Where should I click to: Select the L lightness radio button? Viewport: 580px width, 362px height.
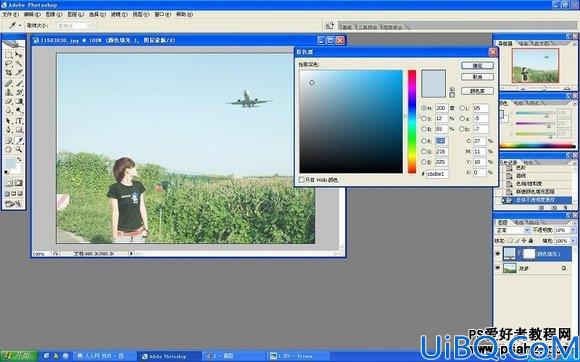click(x=462, y=108)
